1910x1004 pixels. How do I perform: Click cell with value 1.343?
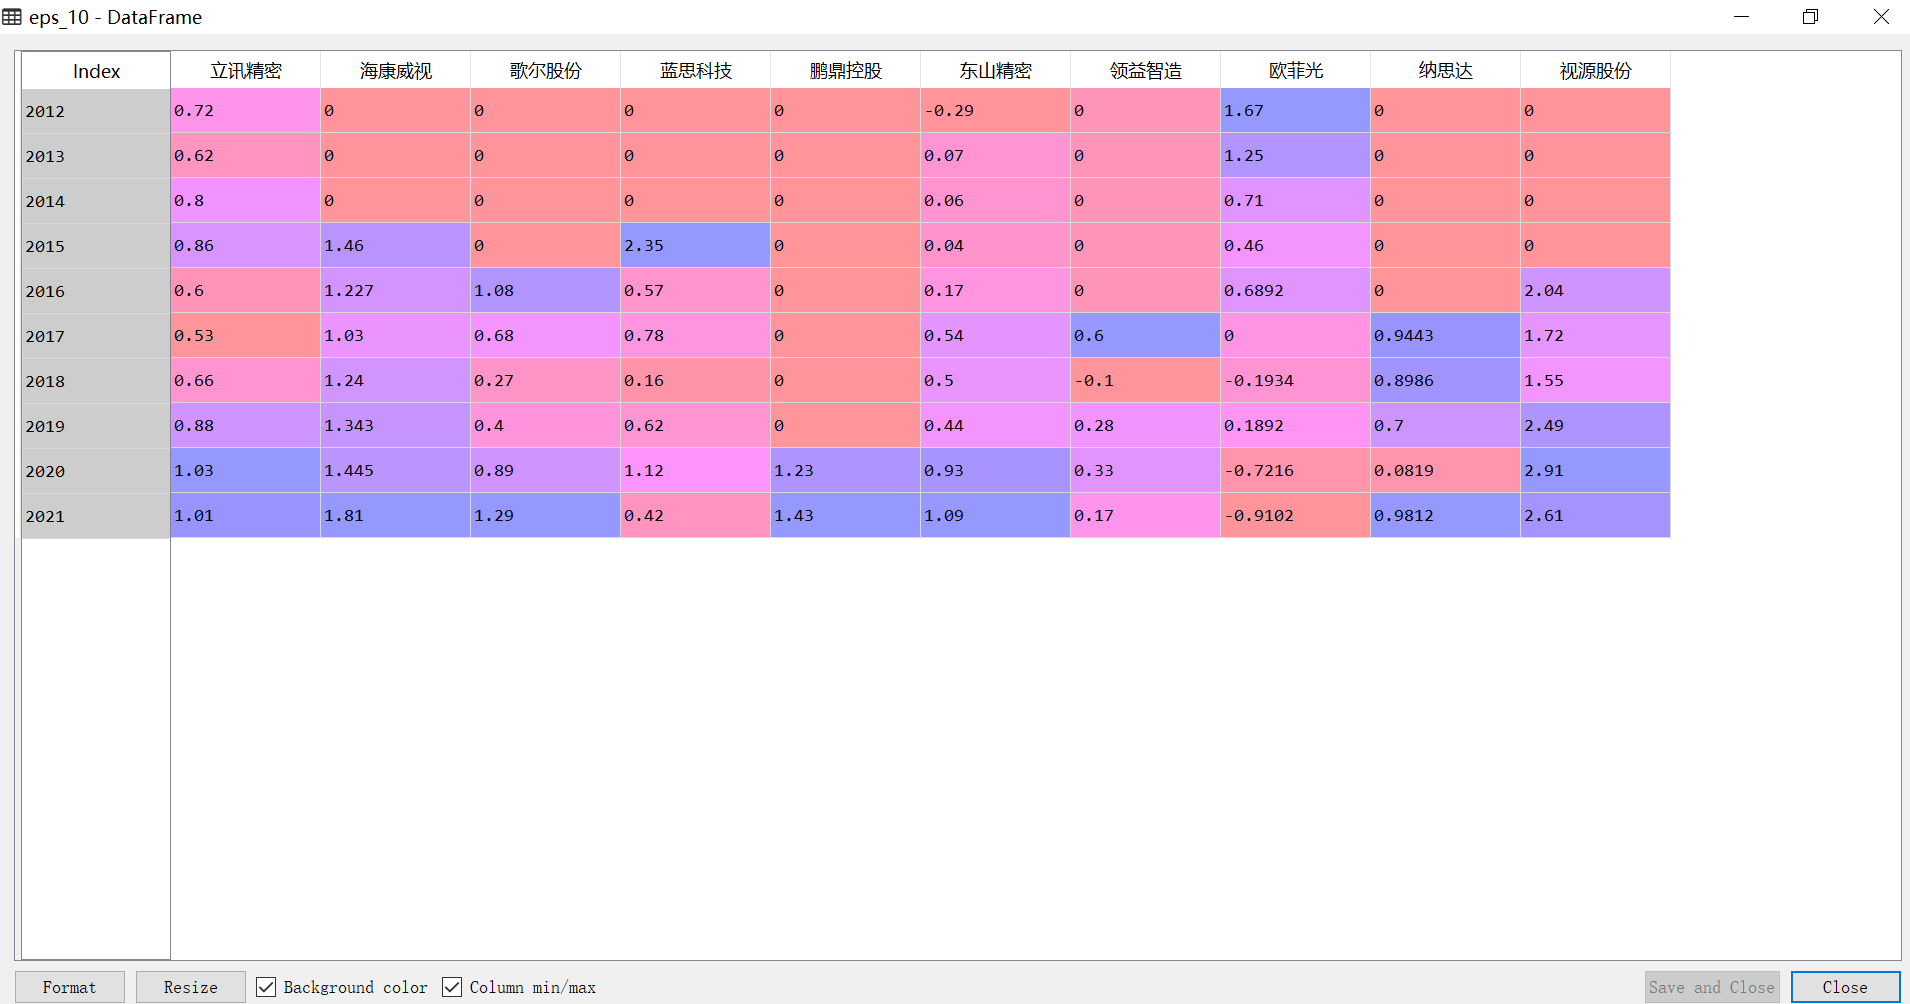pyautogui.click(x=396, y=425)
